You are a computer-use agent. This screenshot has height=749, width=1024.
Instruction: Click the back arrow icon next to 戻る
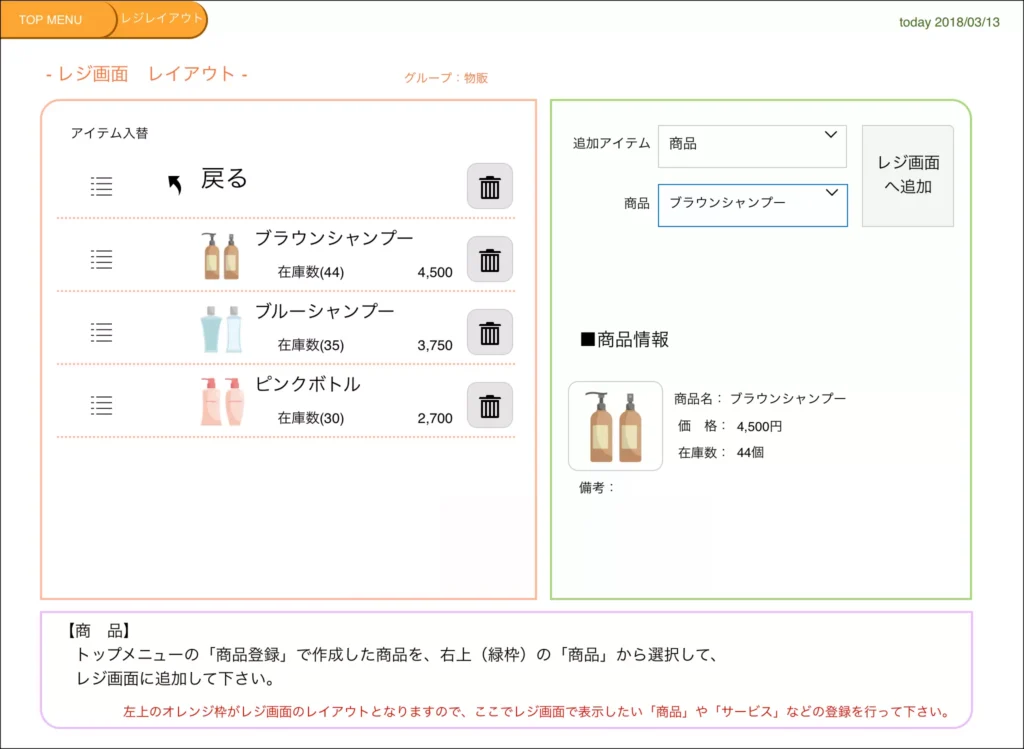[x=175, y=183]
